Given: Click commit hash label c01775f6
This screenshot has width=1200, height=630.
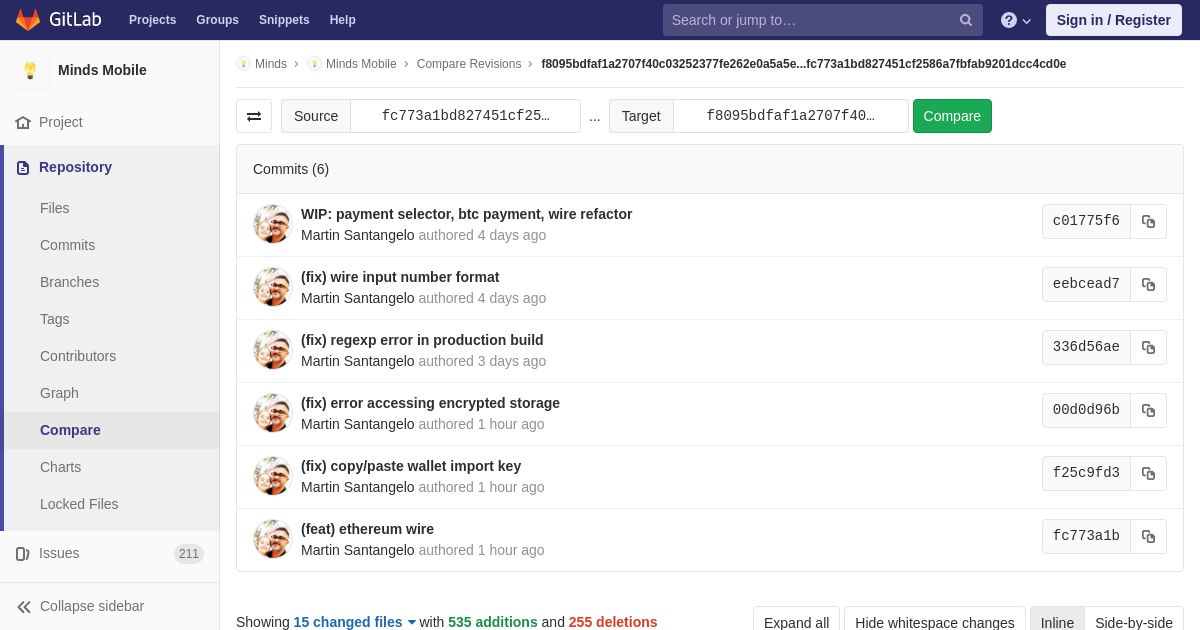Looking at the screenshot, I should (x=1086, y=221).
